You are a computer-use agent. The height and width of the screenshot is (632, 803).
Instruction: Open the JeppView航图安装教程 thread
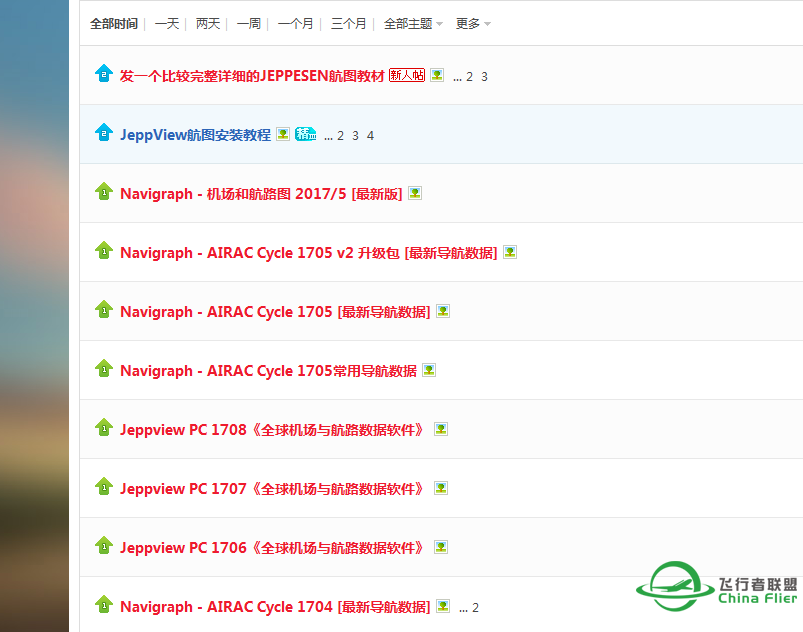[197, 133]
